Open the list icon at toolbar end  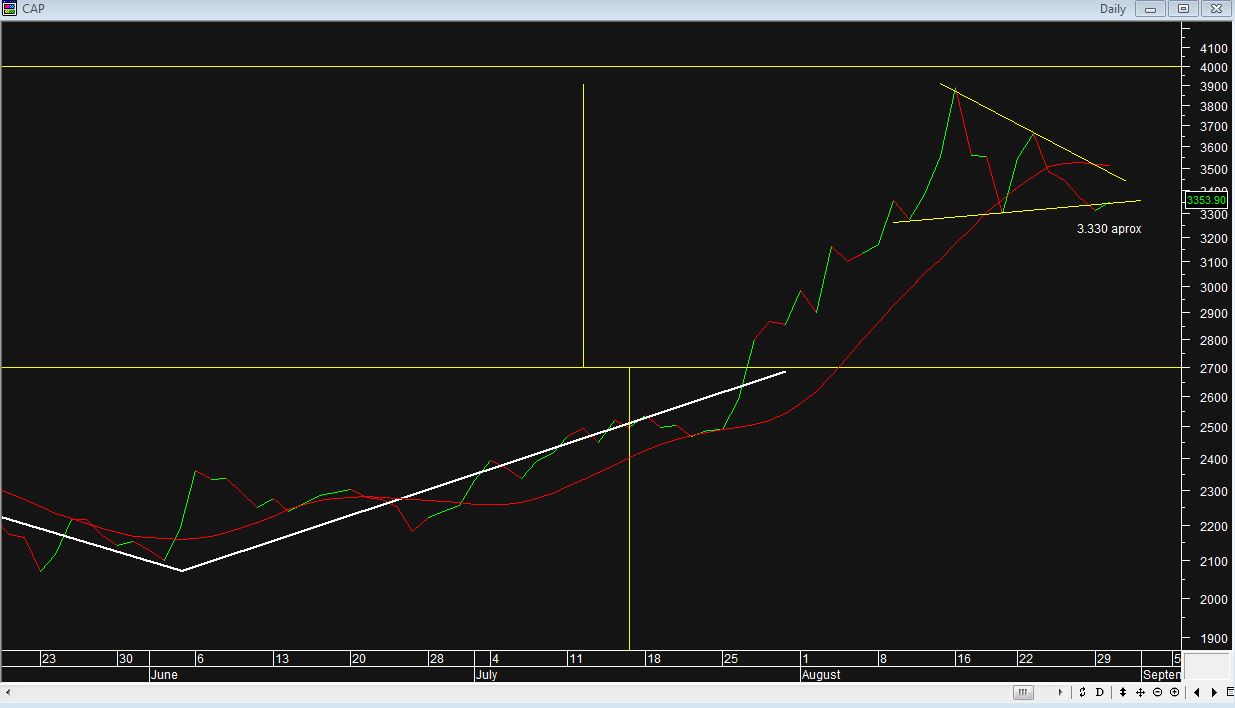[x=1230, y=692]
